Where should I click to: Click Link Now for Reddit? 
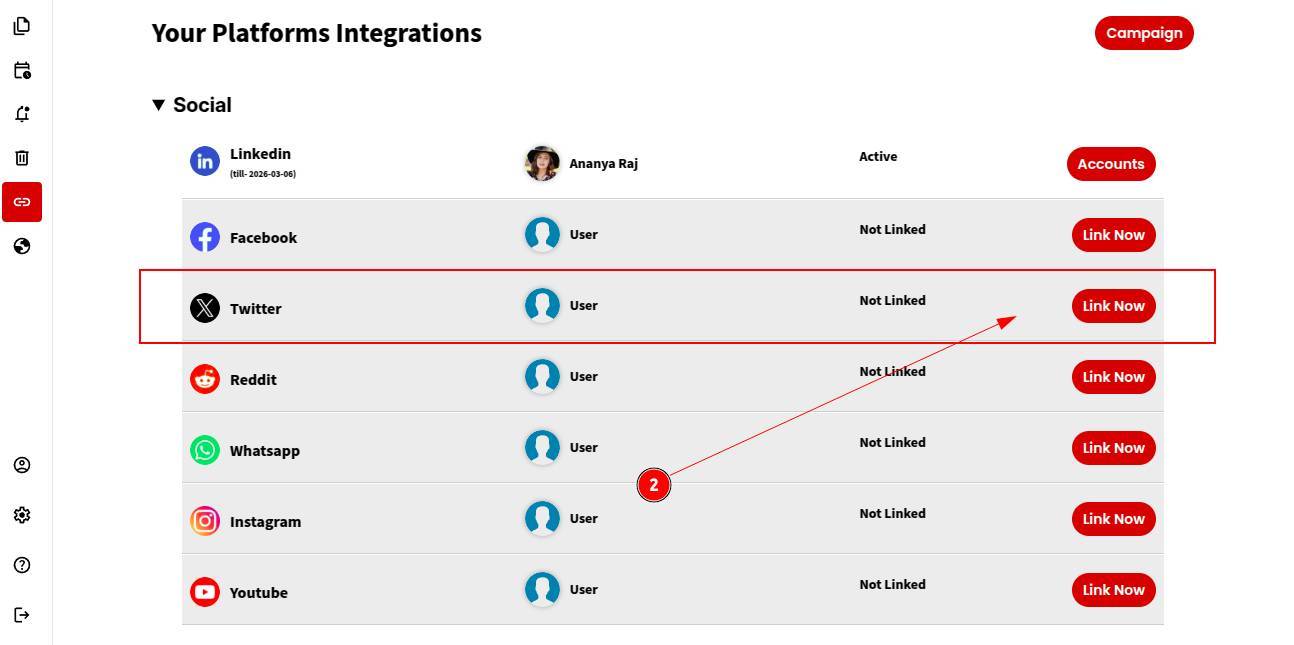click(x=1113, y=377)
